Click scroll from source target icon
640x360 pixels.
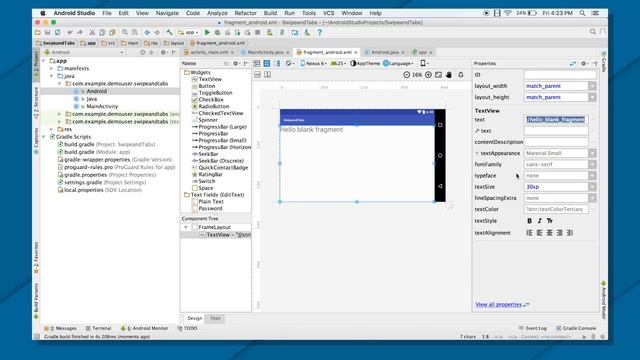click(x=142, y=52)
